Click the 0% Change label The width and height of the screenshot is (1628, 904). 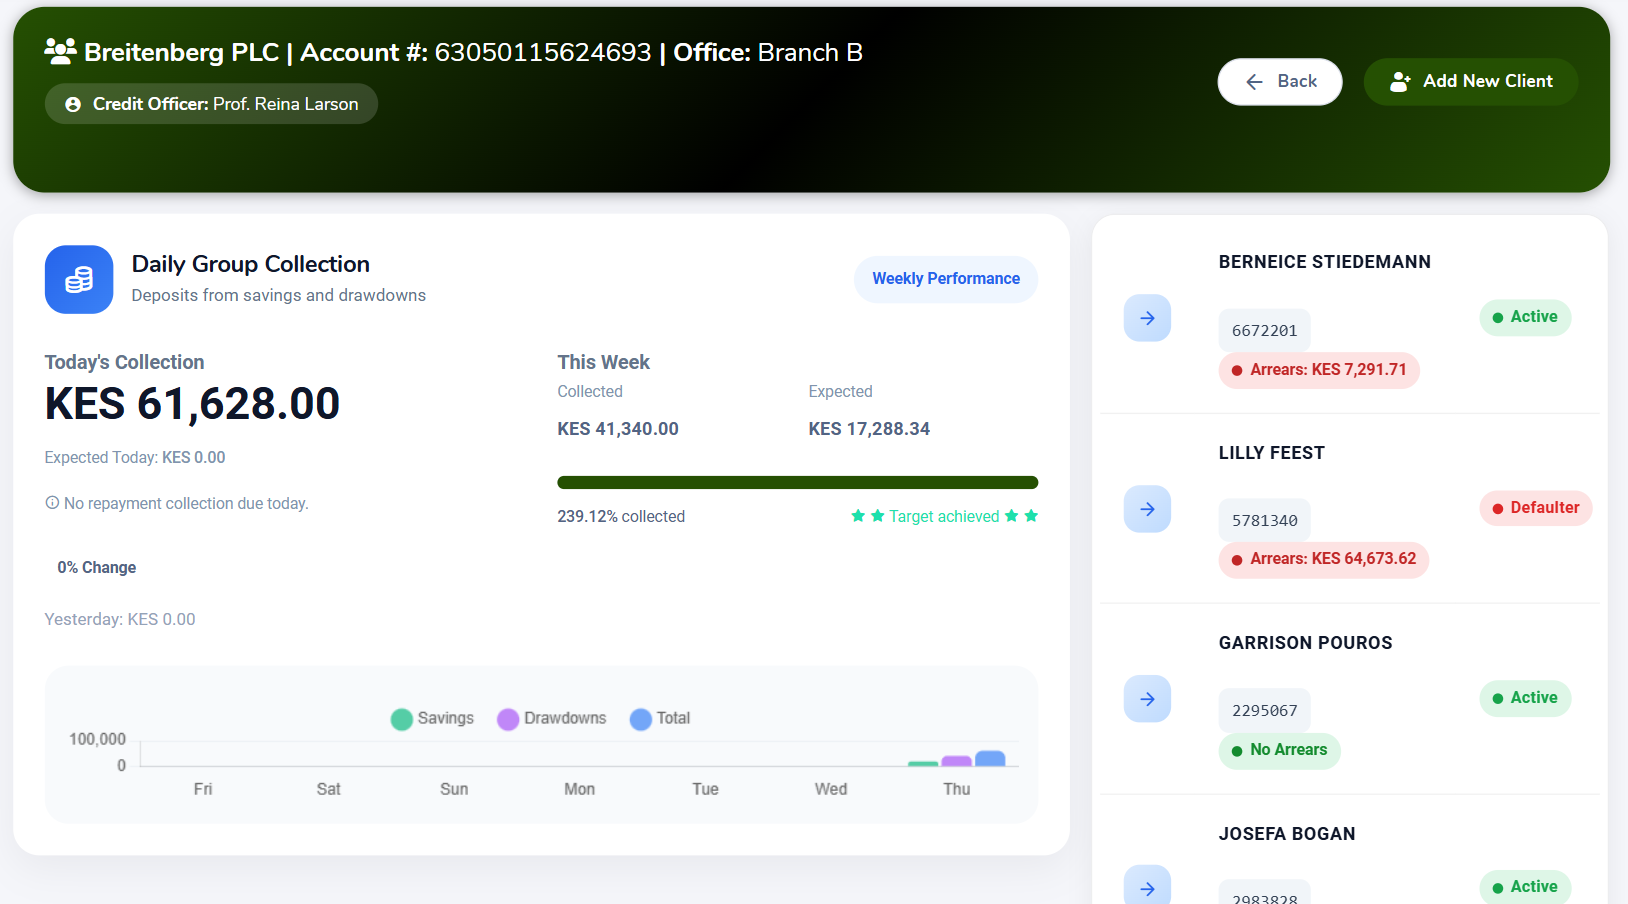click(96, 568)
